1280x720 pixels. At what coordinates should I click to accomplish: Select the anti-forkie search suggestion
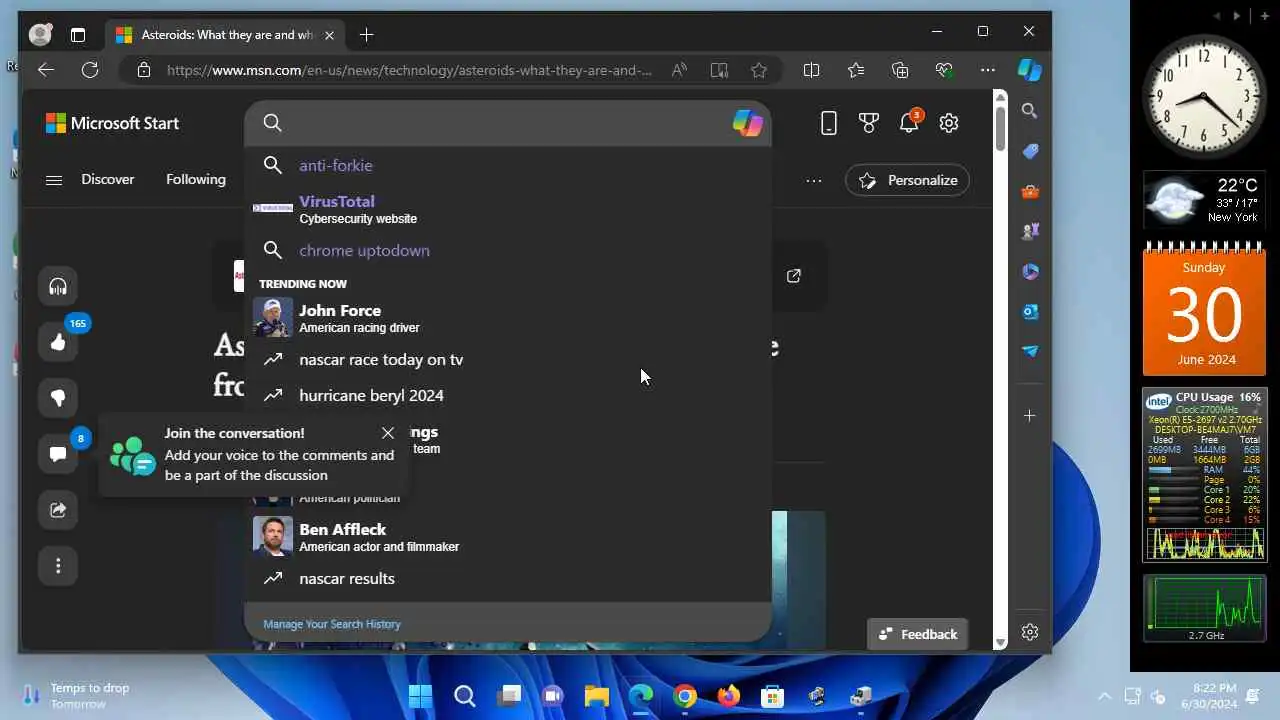(507, 165)
